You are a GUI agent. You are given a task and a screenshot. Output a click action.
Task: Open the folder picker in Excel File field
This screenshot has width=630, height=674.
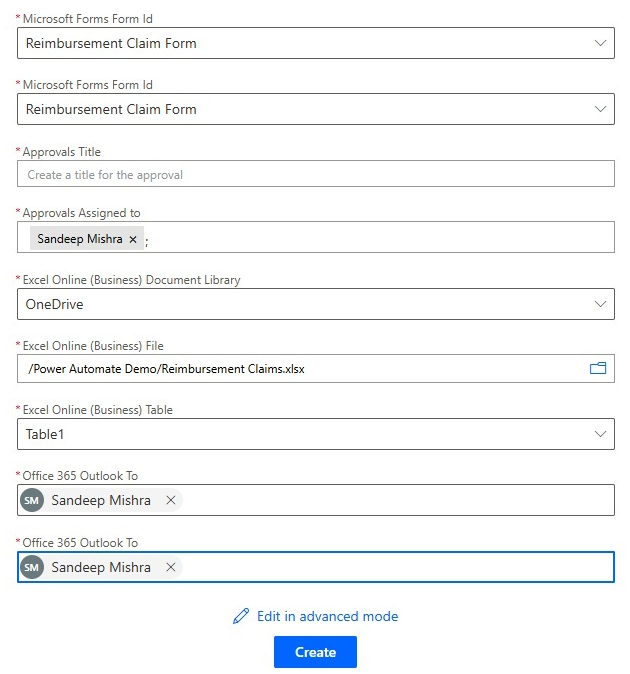(598, 368)
